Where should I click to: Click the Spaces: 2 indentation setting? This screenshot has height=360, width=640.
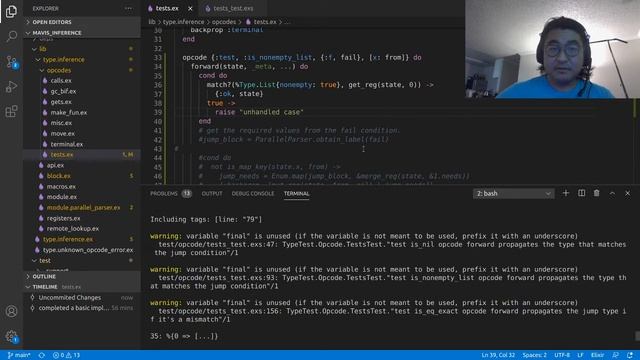pos(534,355)
